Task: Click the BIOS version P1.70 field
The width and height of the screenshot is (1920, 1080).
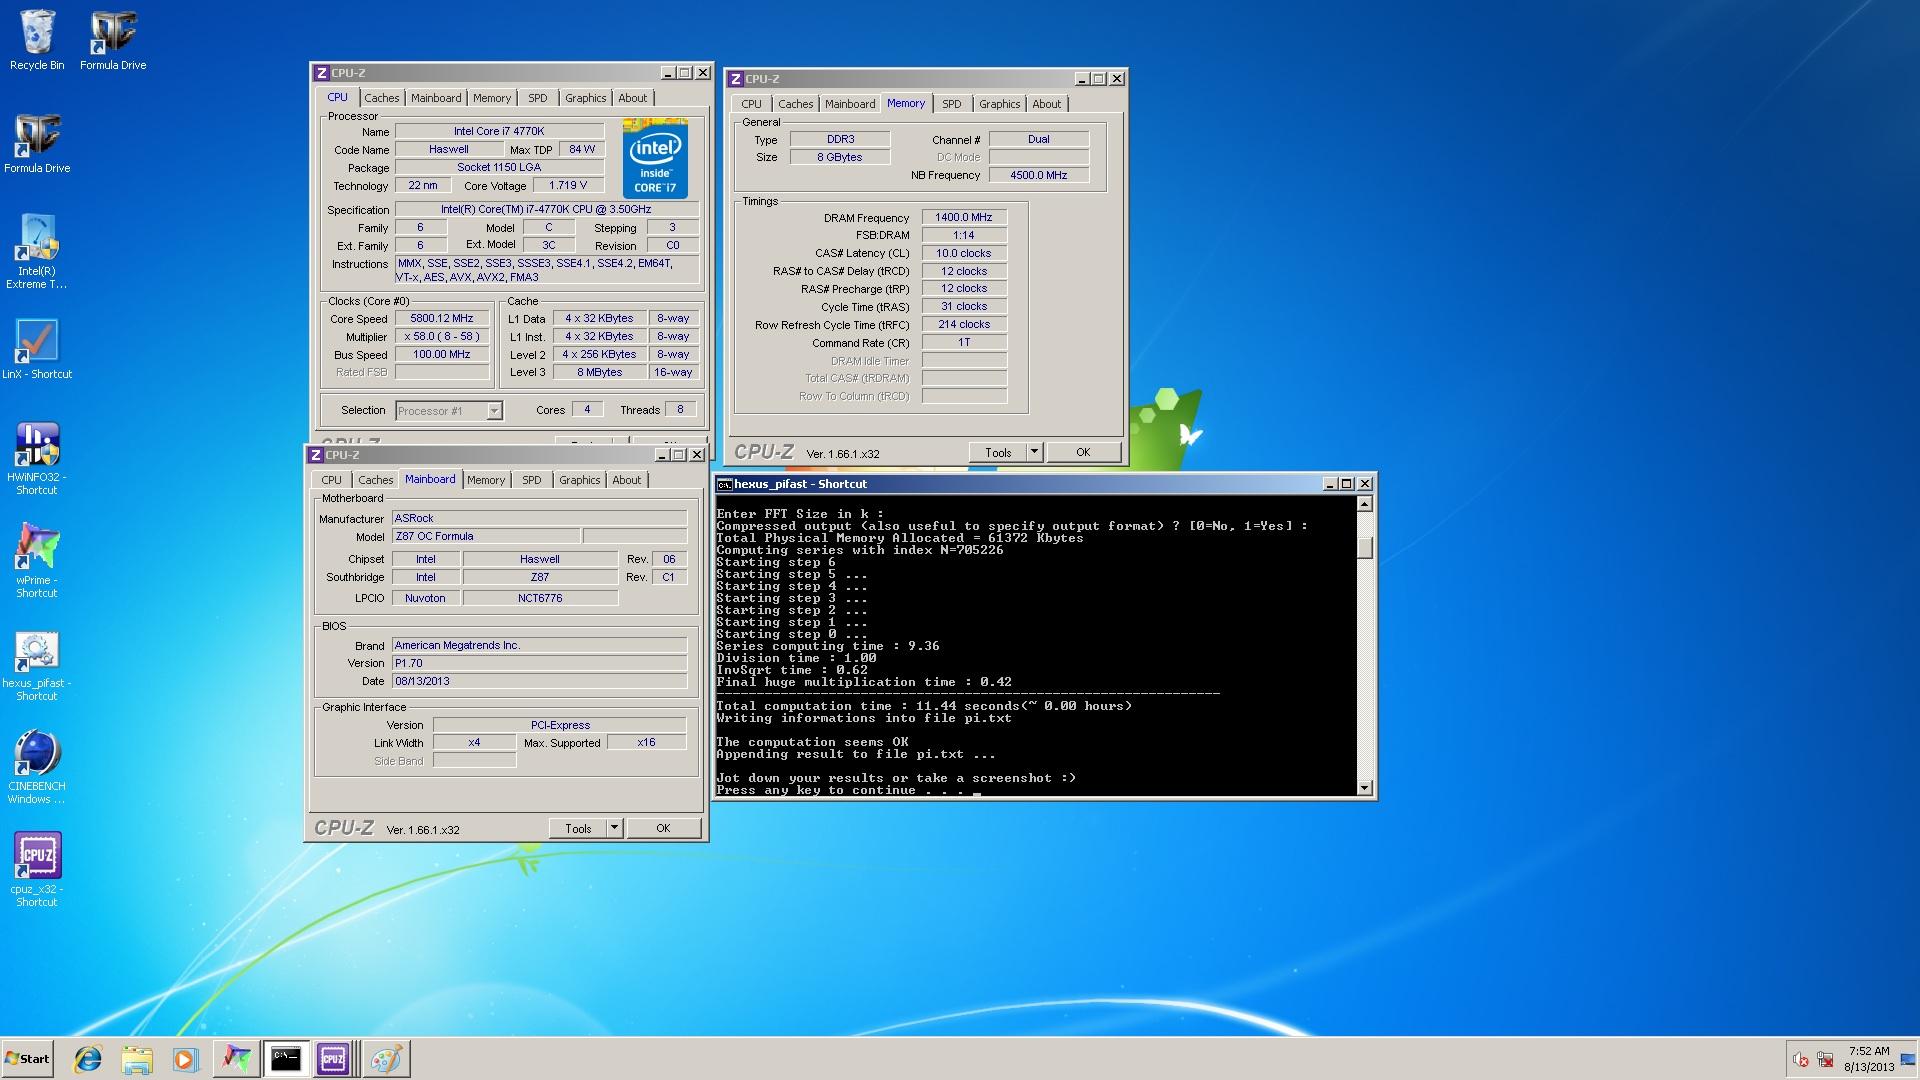Action: coord(540,663)
